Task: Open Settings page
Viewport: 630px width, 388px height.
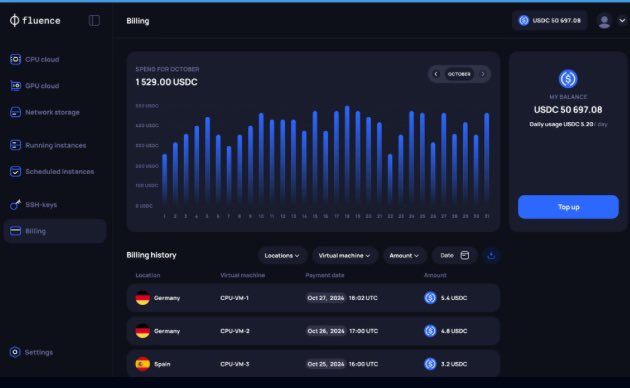Action: pyautogui.click(x=39, y=352)
